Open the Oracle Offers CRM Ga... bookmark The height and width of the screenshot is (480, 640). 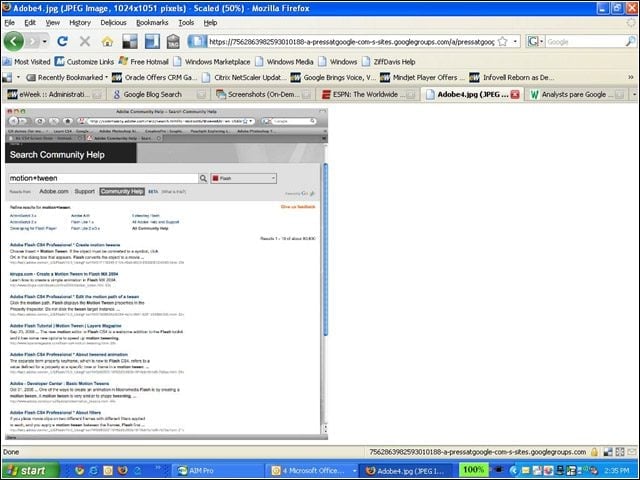tap(155, 77)
